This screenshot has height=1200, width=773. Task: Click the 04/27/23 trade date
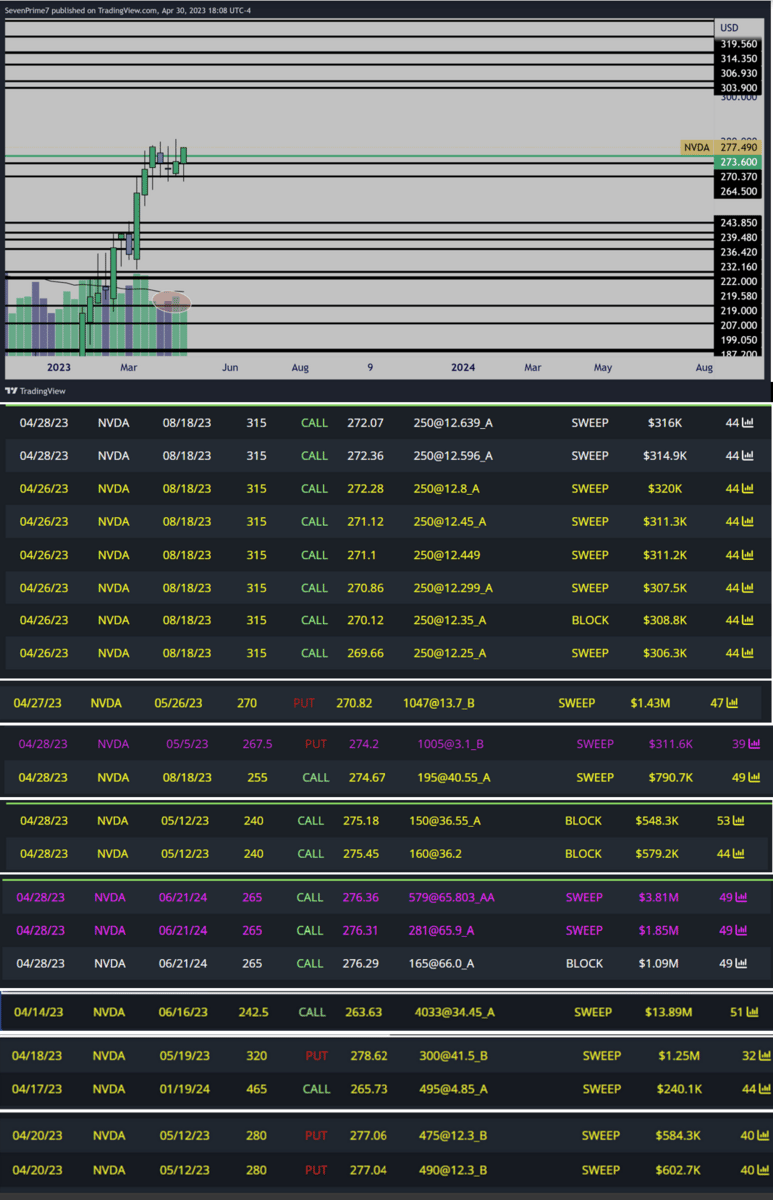tap(38, 703)
